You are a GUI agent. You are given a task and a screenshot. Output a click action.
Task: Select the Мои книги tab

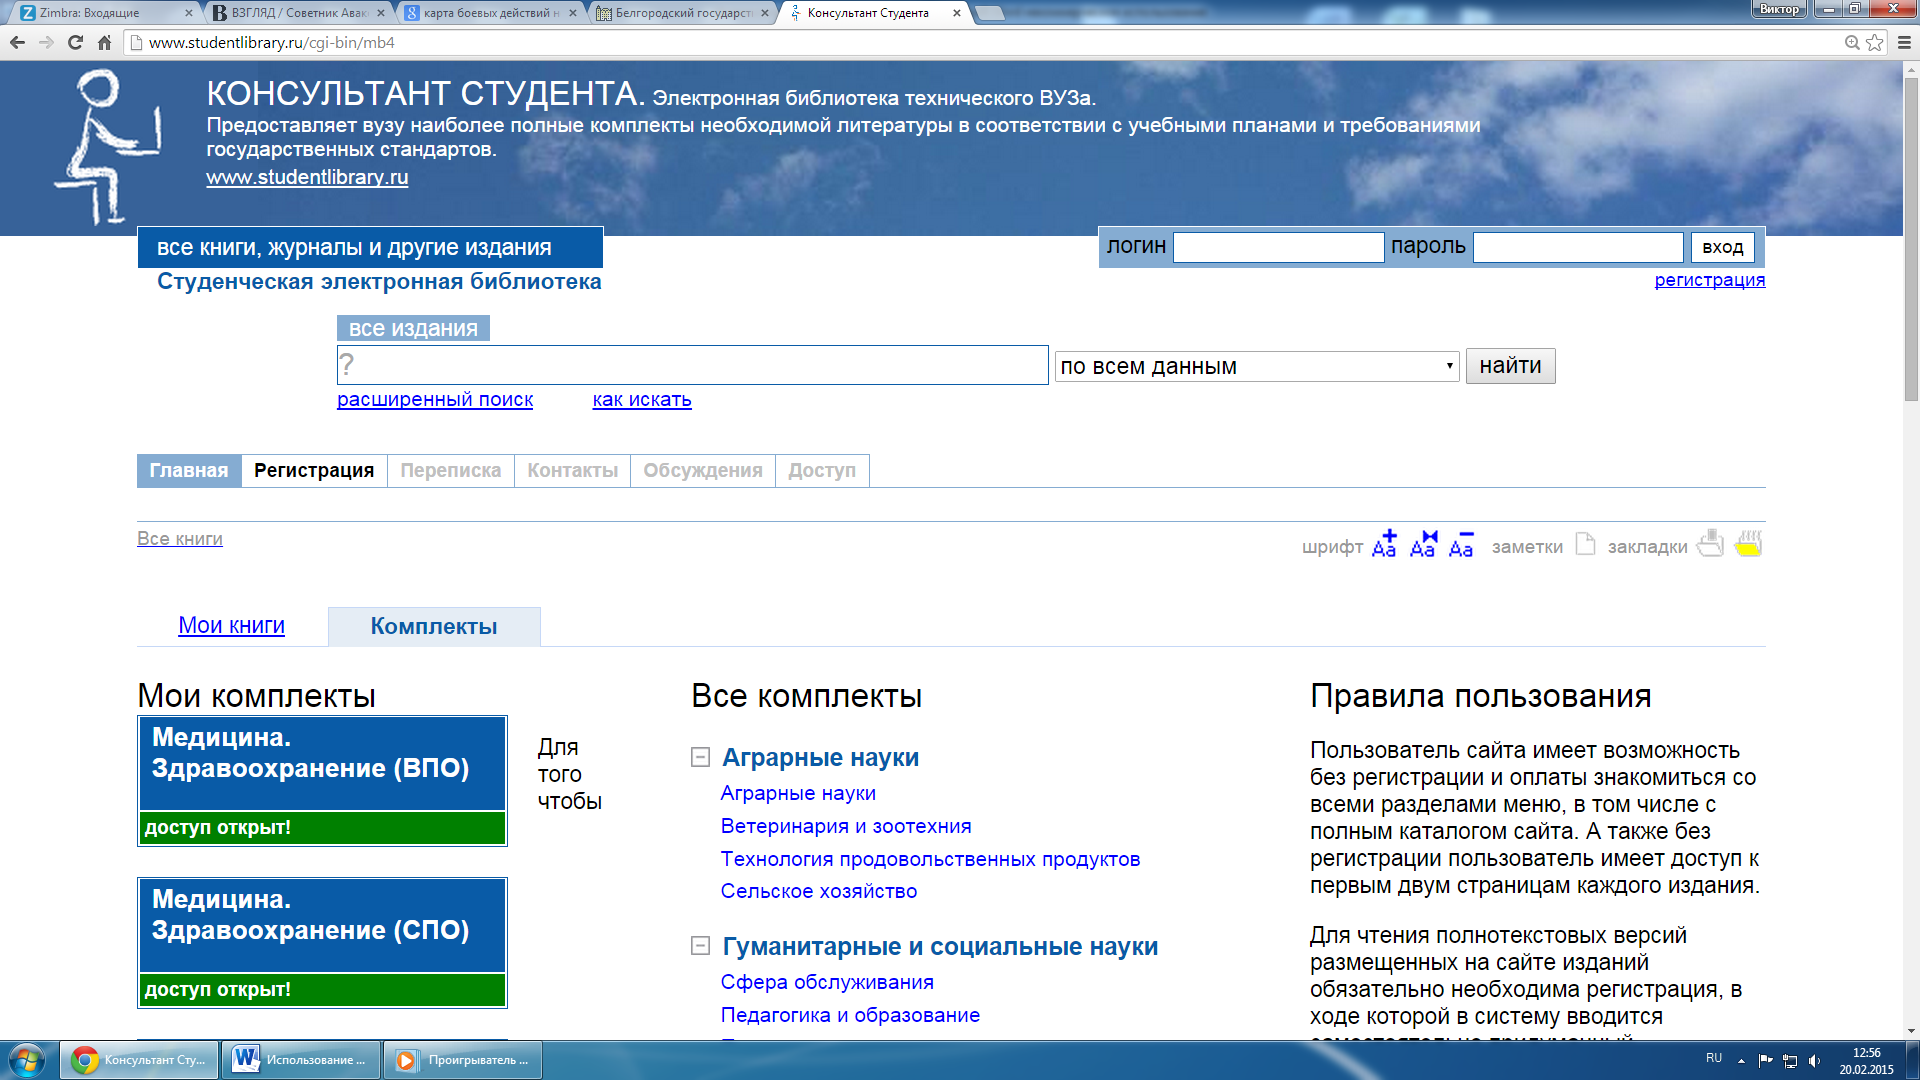[x=231, y=625]
